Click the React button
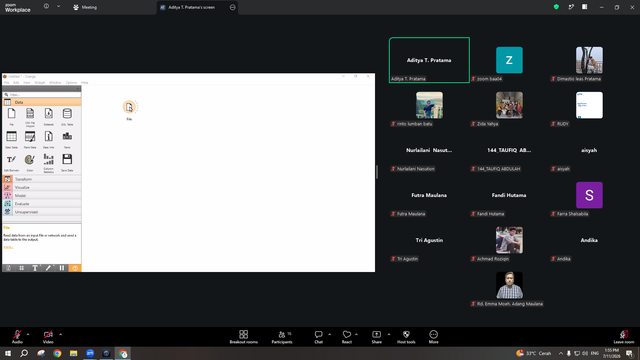This screenshot has height=360, width=640. coord(347,337)
